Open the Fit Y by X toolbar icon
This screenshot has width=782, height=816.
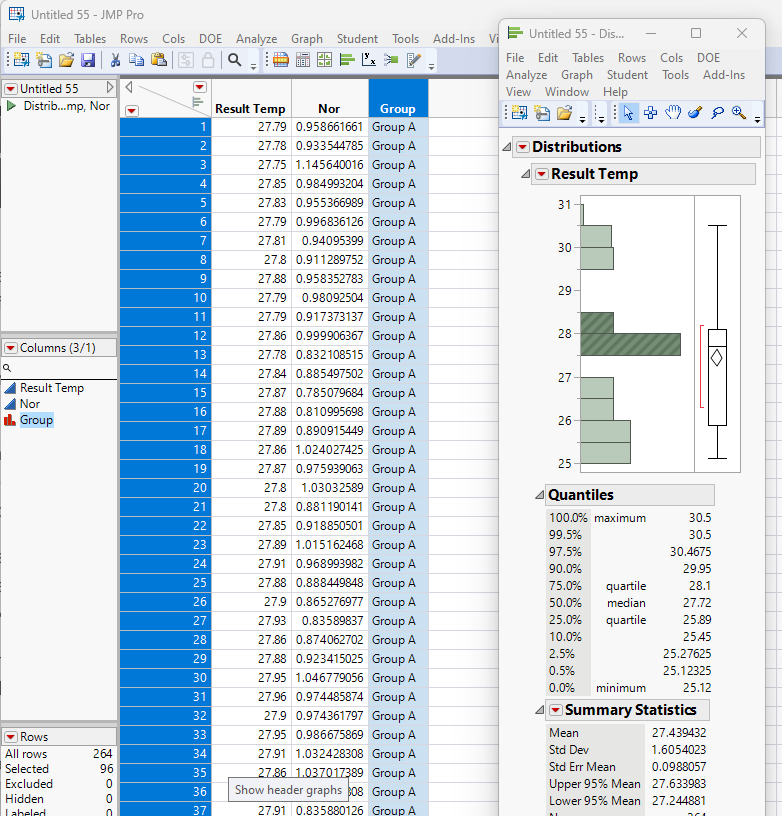tap(369, 61)
